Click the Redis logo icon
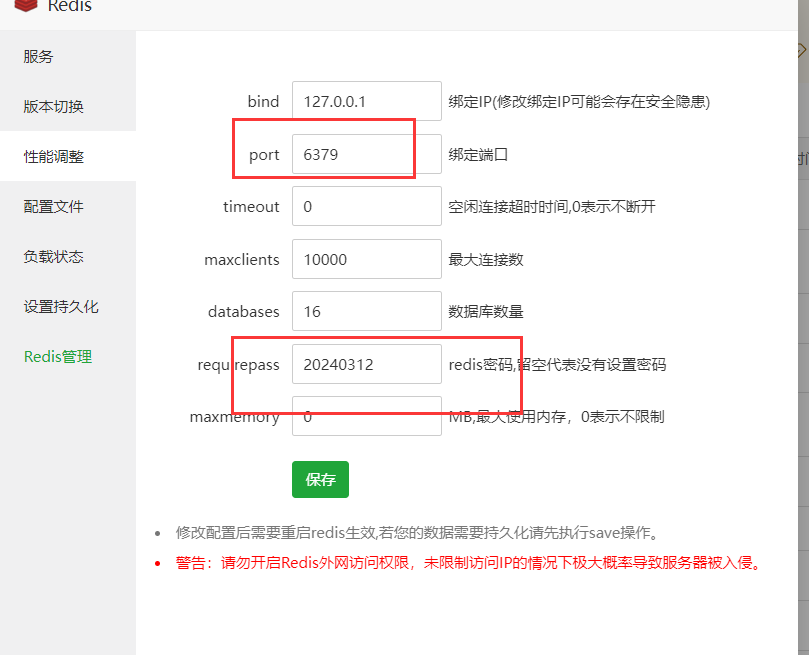 point(26,5)
